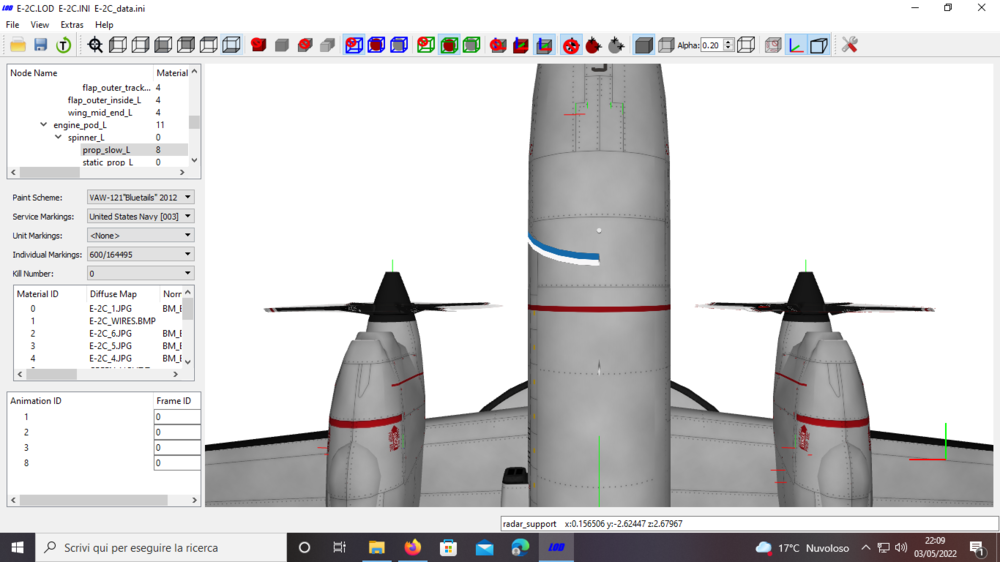1000x562 pixels.
Task: Click the plain gray cube beside the red cube
Action: coord(282,45)
